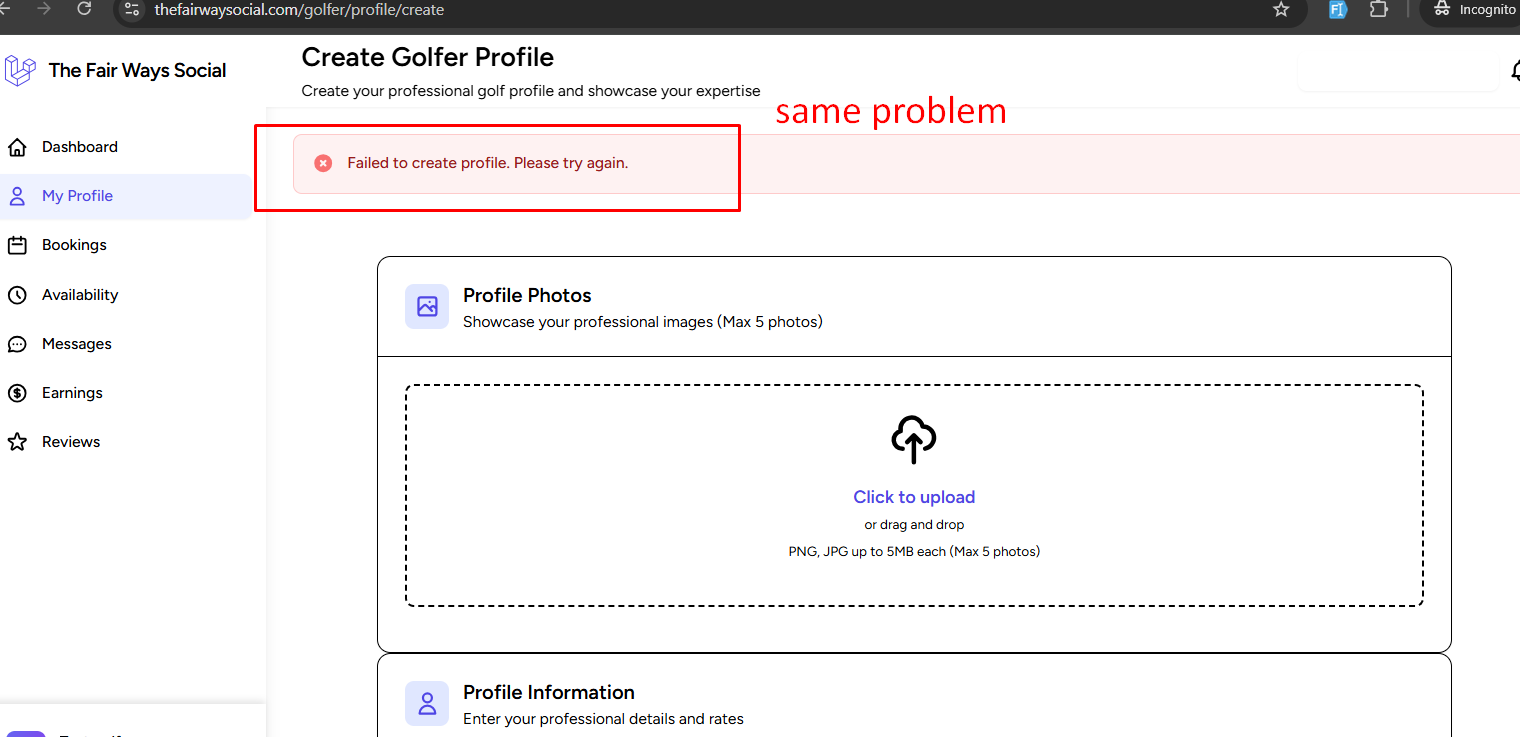Select My Profile in the sidebar
The image size is (1520, 737).
[x=77, y=196]
